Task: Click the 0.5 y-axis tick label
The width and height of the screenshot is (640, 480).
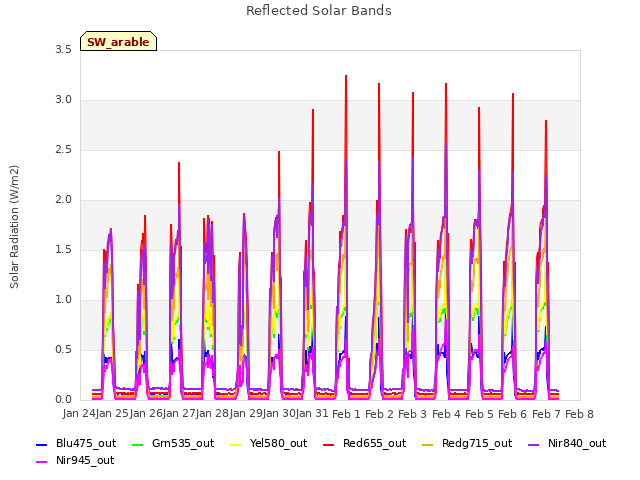Action: (x=63, y=350)
